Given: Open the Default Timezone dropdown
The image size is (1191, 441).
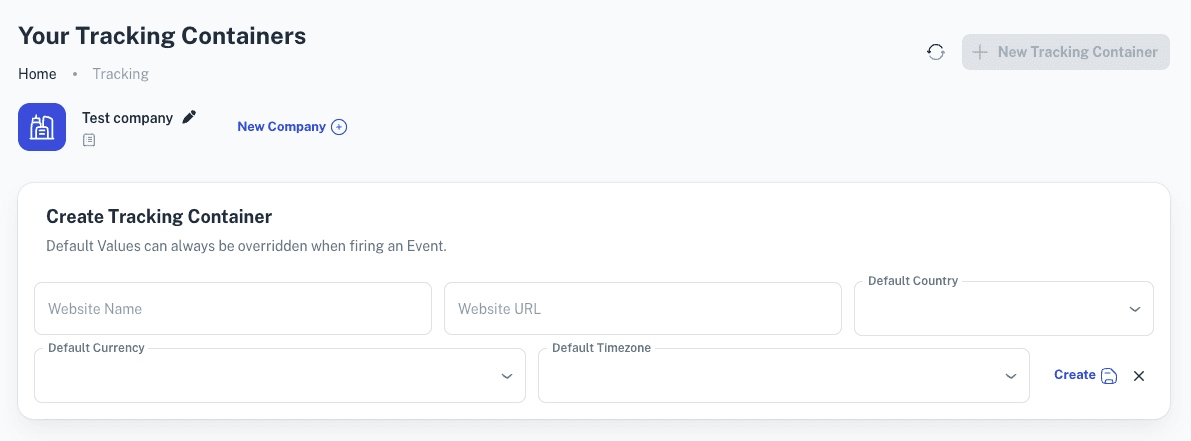Looking at the screenshot, I should [x=784, y=376].
